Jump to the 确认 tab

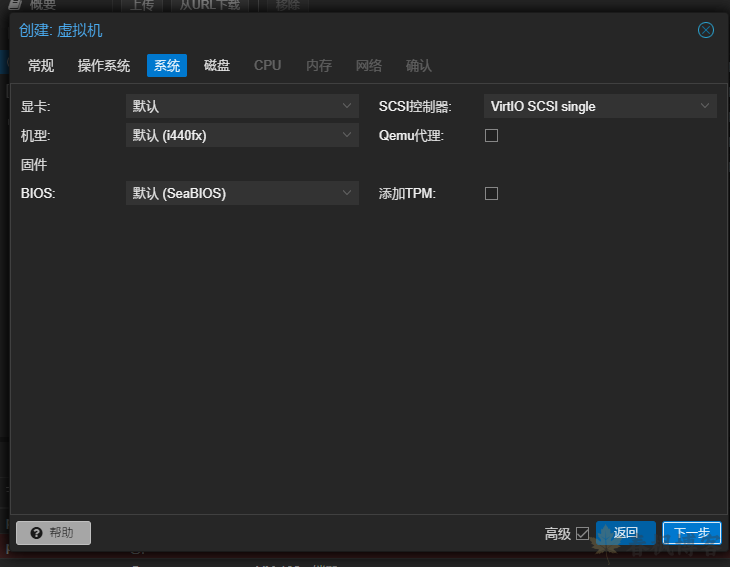[419, 66]
